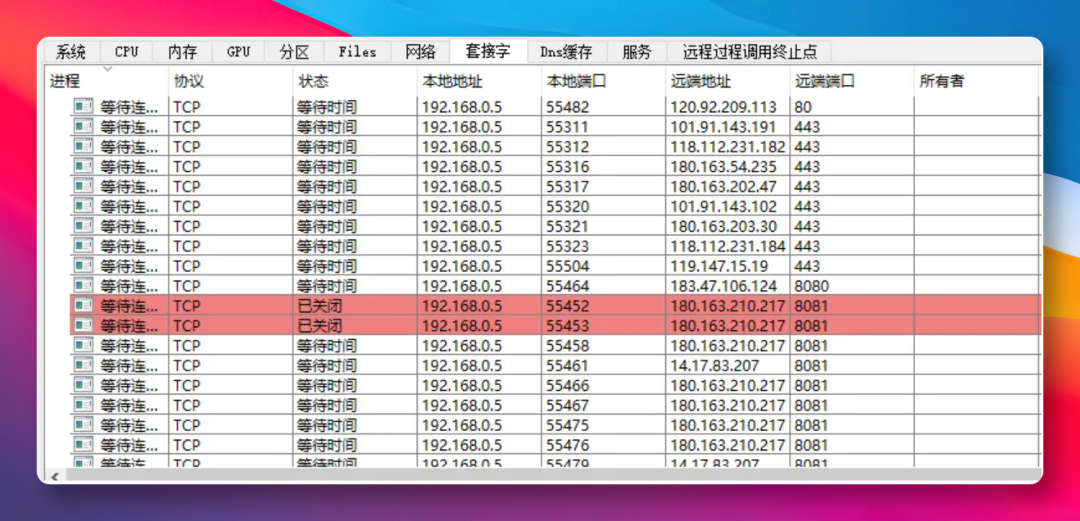Switch to the 系统 tab
Image resolution: width=1080 pixels, height=521 pixels.
(x=71, y=52)
